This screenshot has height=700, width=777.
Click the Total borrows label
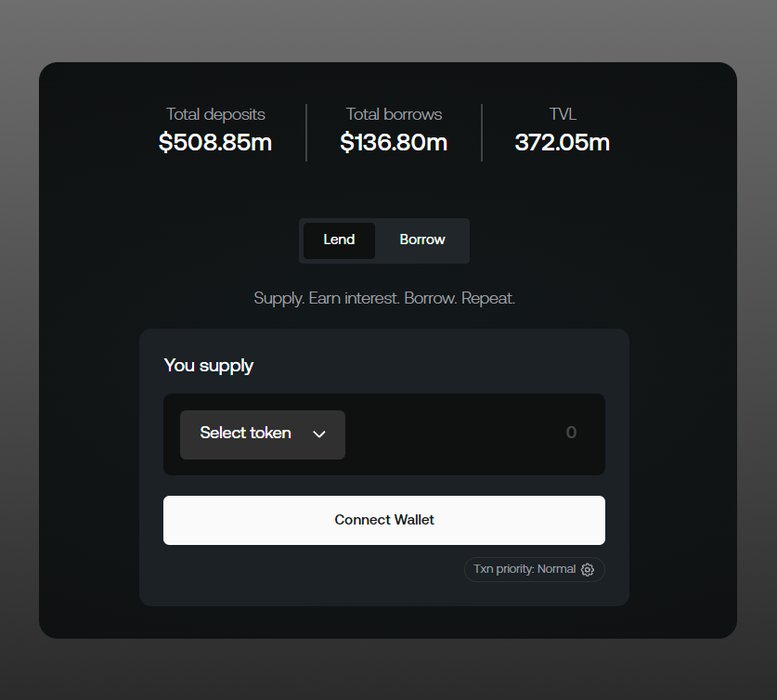pos(394,114)
